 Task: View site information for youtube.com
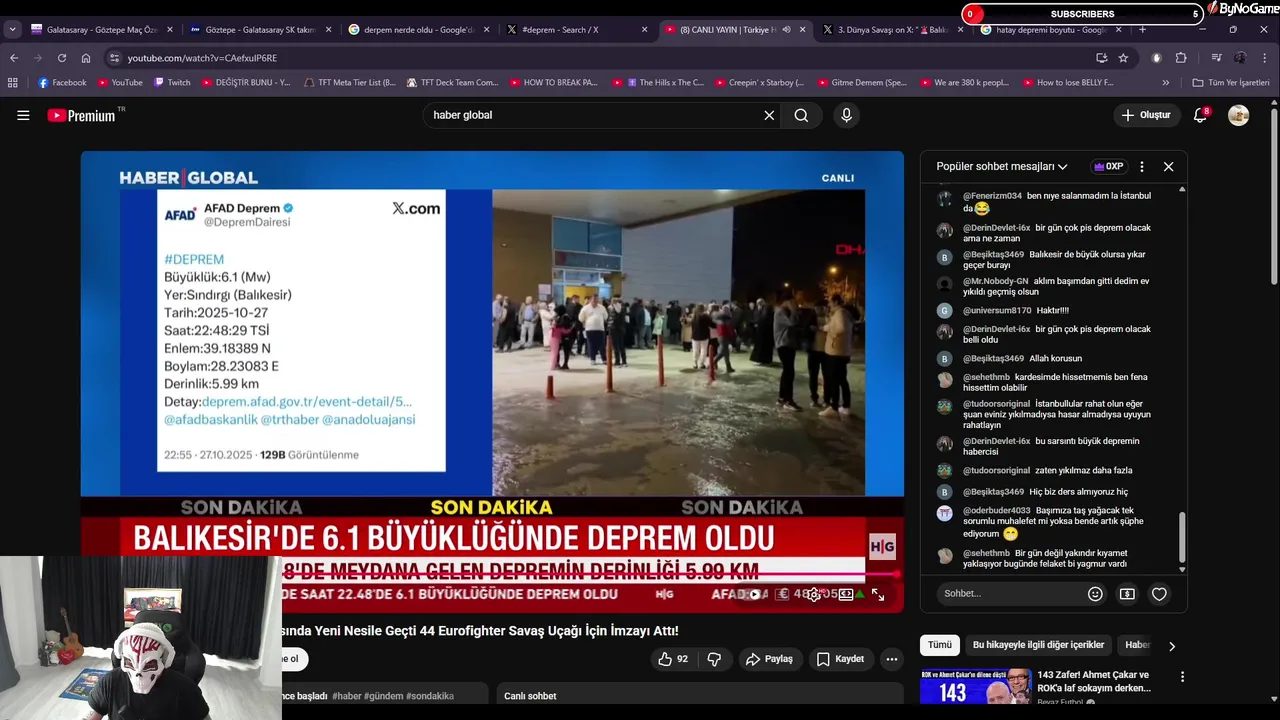(x=114, y=58)
